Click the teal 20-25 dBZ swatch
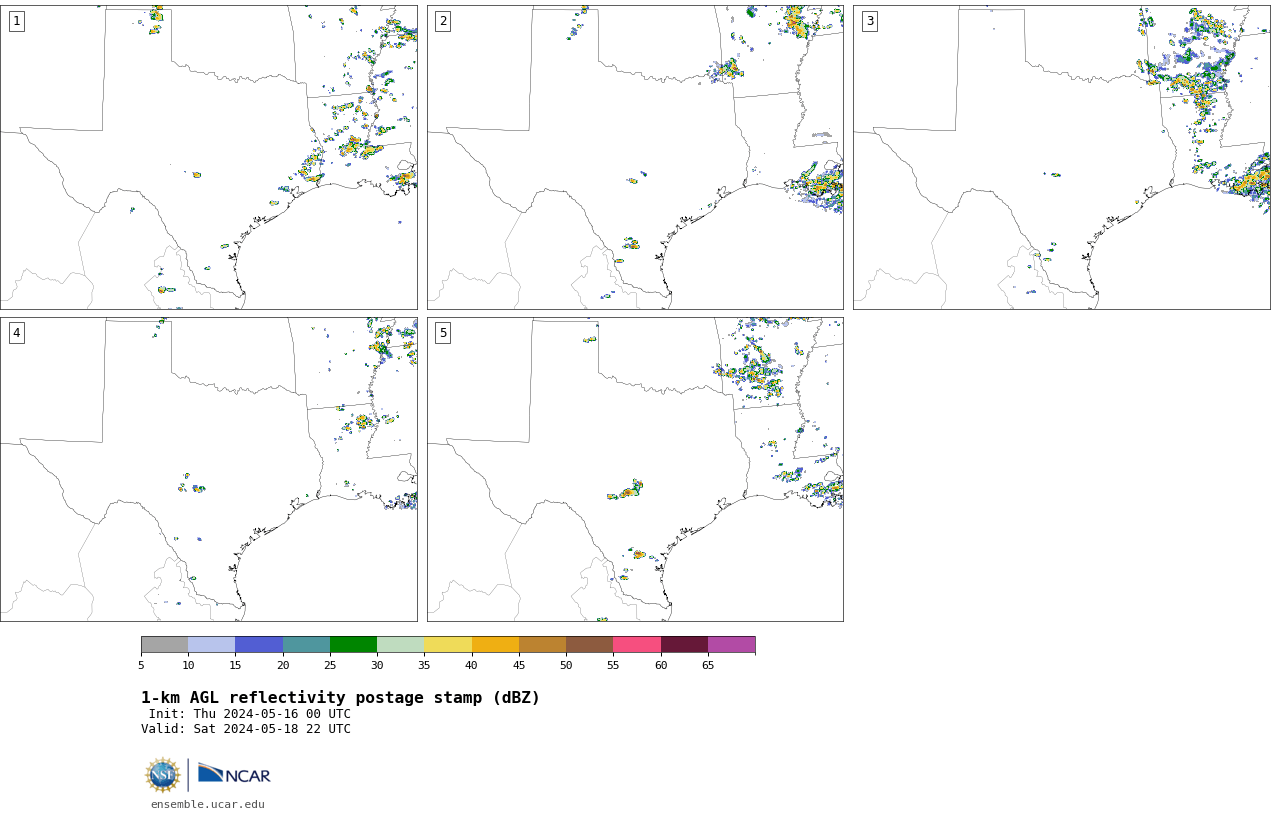The height and width of the screenshot is (815, 1280). [x=306, y=645]
